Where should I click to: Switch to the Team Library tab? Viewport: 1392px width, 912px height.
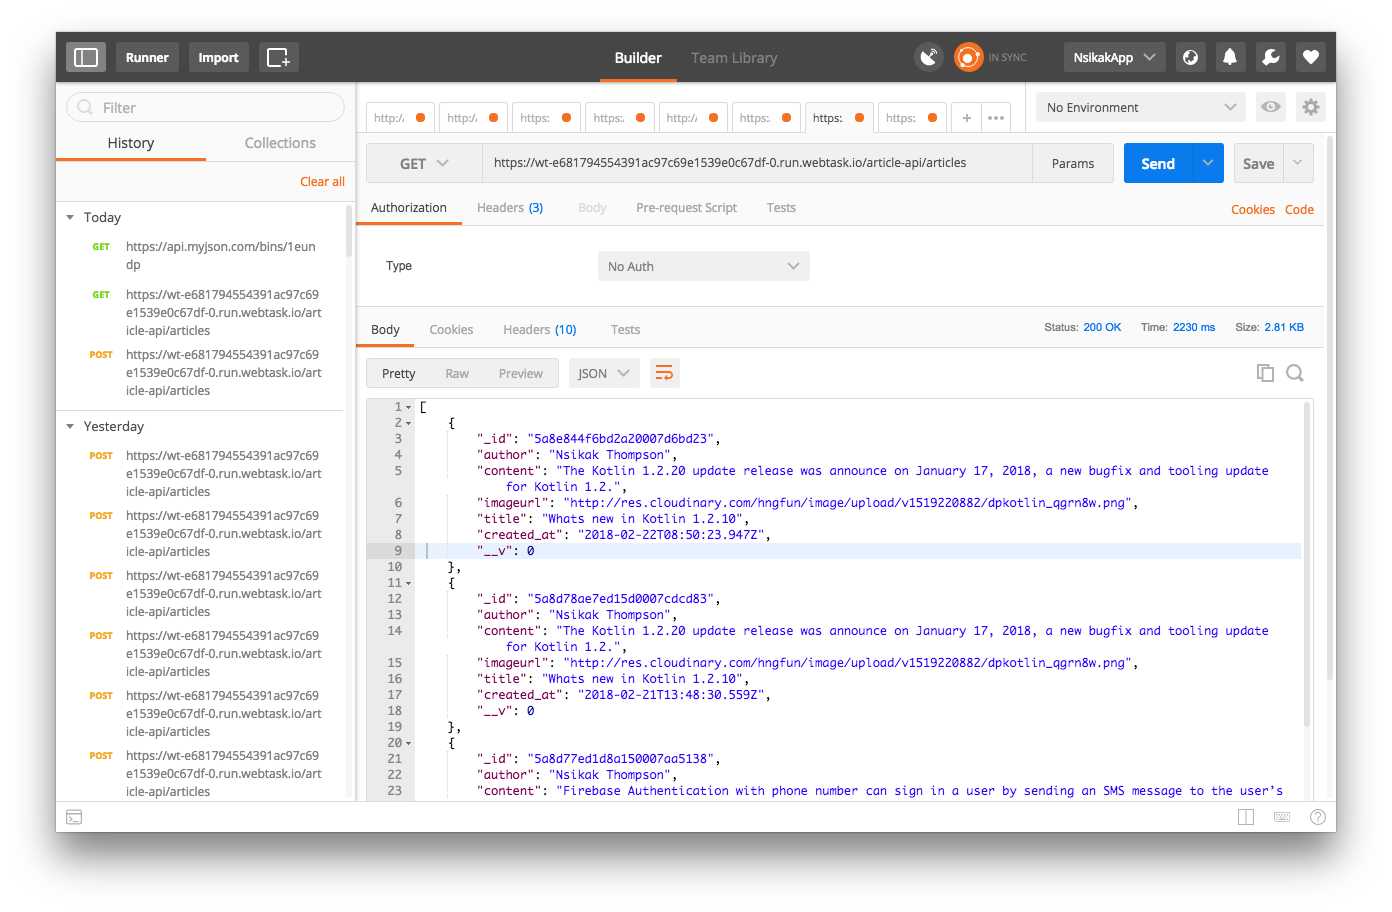point(734,58)
